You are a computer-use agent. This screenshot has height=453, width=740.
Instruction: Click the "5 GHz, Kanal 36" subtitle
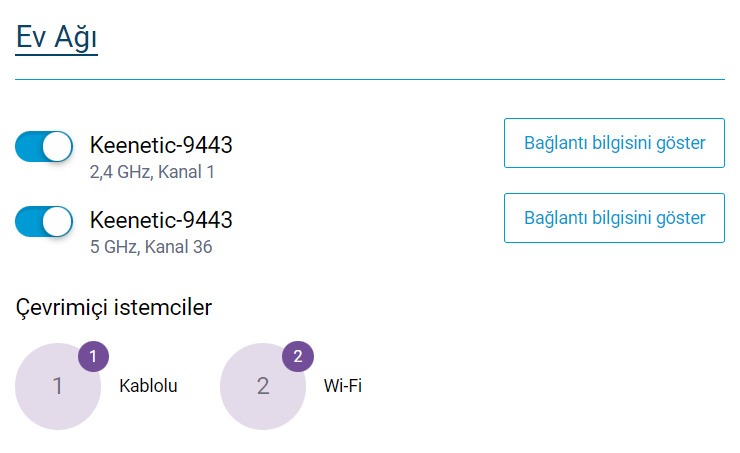pos(151,246)
